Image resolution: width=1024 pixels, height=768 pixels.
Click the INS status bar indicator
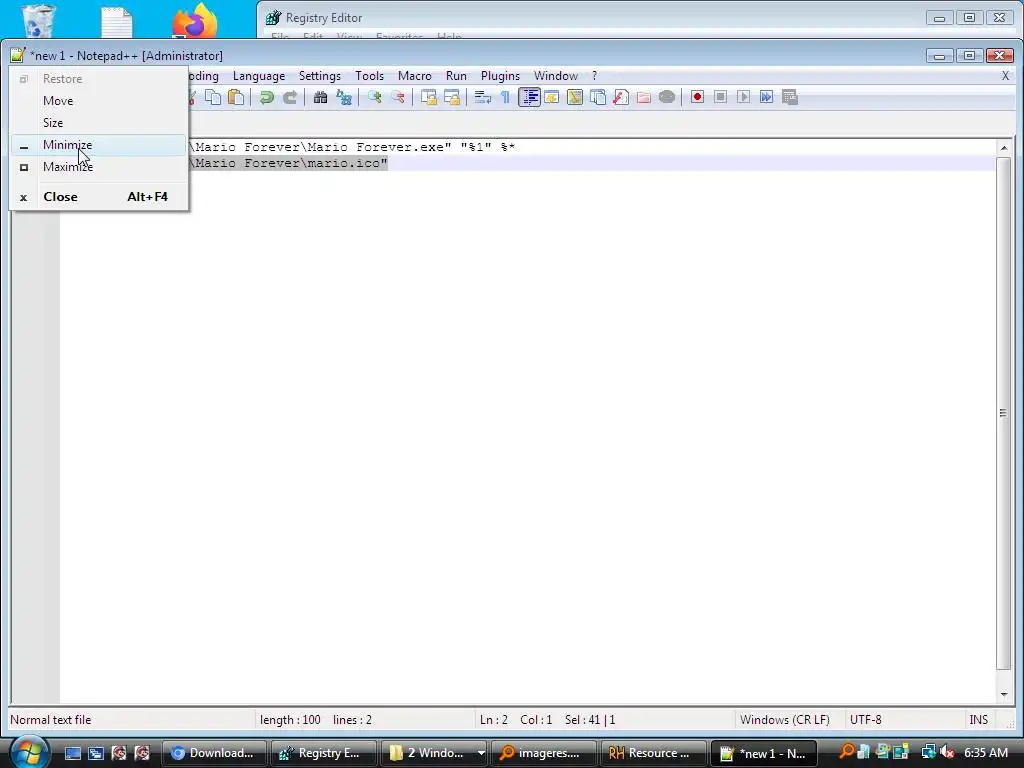pyautogui.click(x=978, y=720)
